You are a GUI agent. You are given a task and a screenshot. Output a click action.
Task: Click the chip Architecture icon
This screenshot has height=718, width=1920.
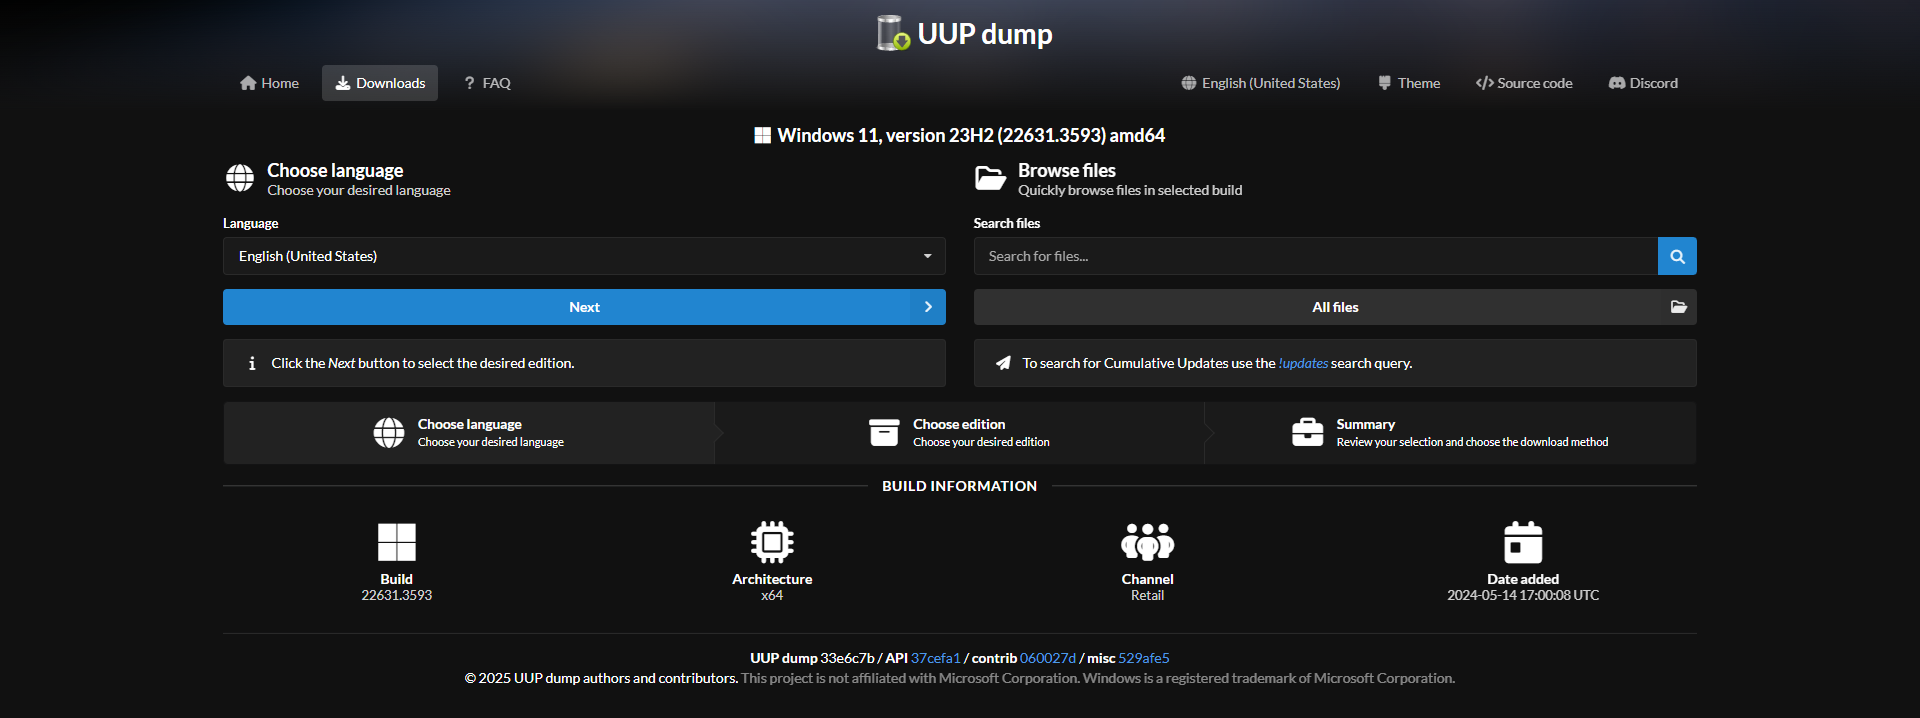pos(772,542)
